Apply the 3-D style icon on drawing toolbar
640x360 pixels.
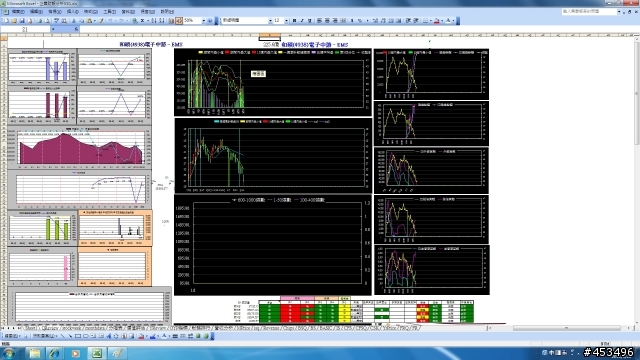206,336
